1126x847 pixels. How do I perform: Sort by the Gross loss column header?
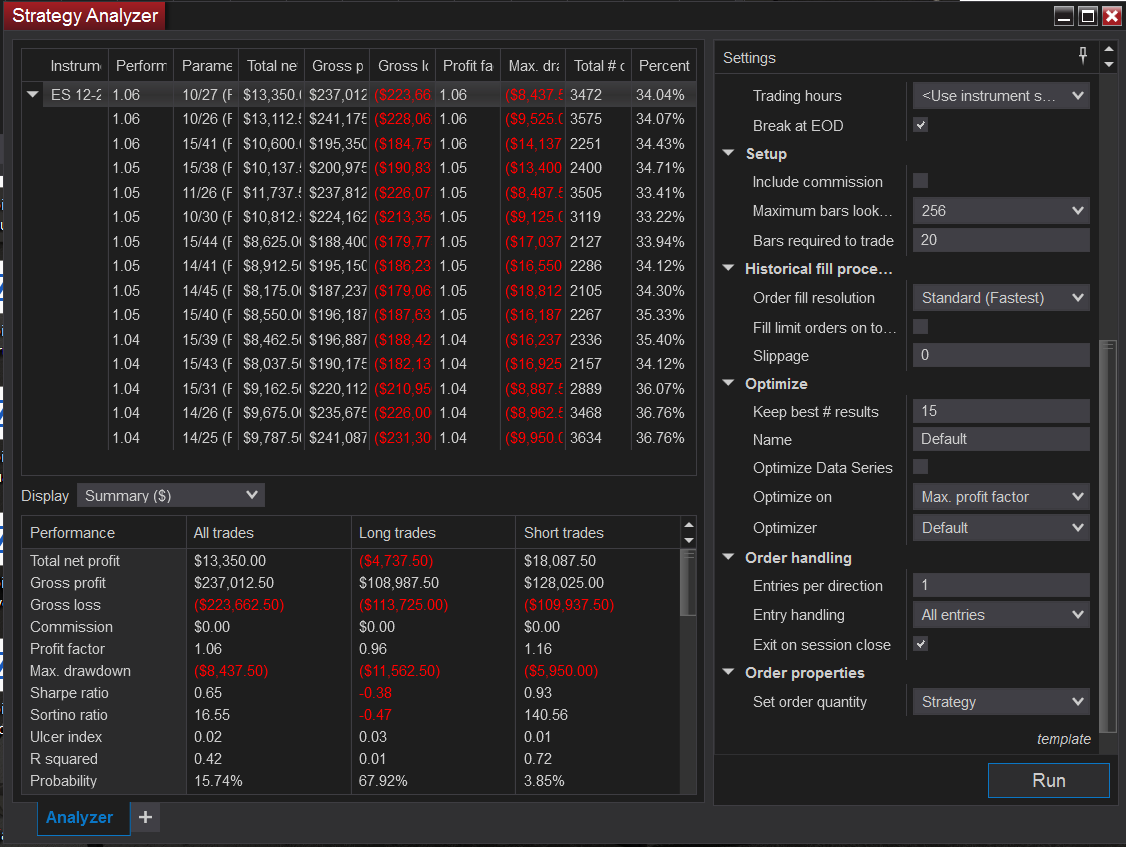(403, 65)
